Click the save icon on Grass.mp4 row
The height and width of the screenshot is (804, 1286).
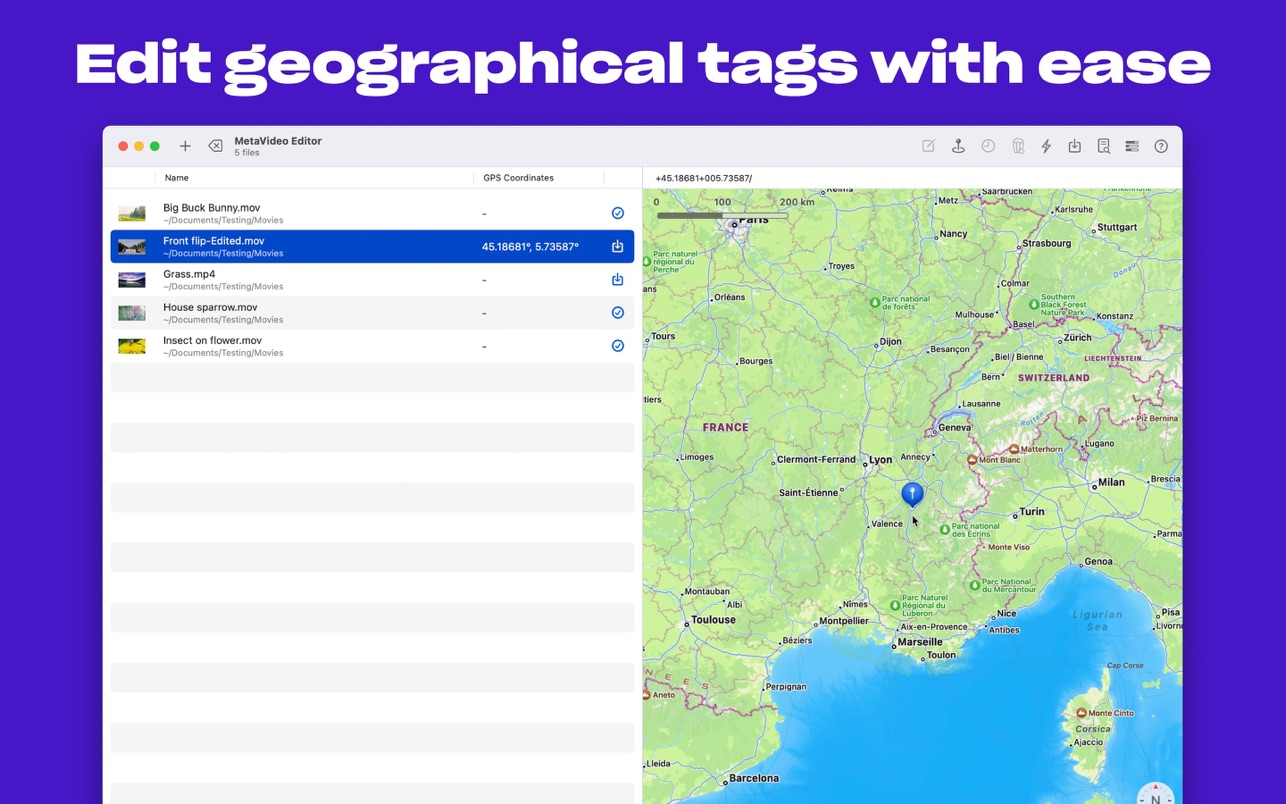[617, 280]
